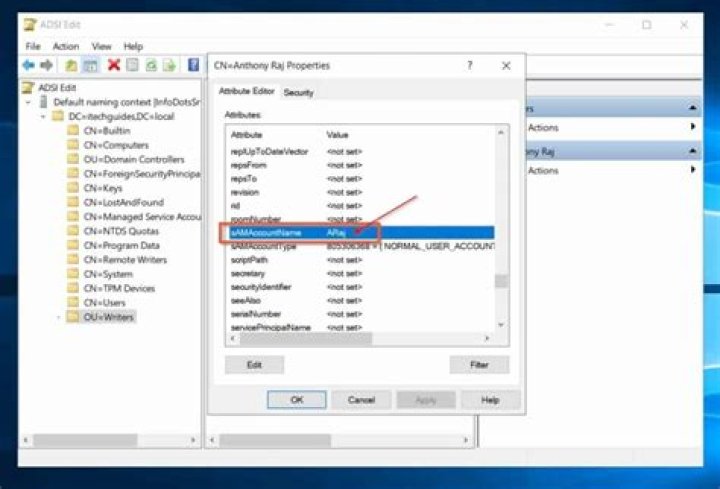Click the folder icon beside OU=Domain Controllers
The image size is (720, 489).
(x=73, y=159)
